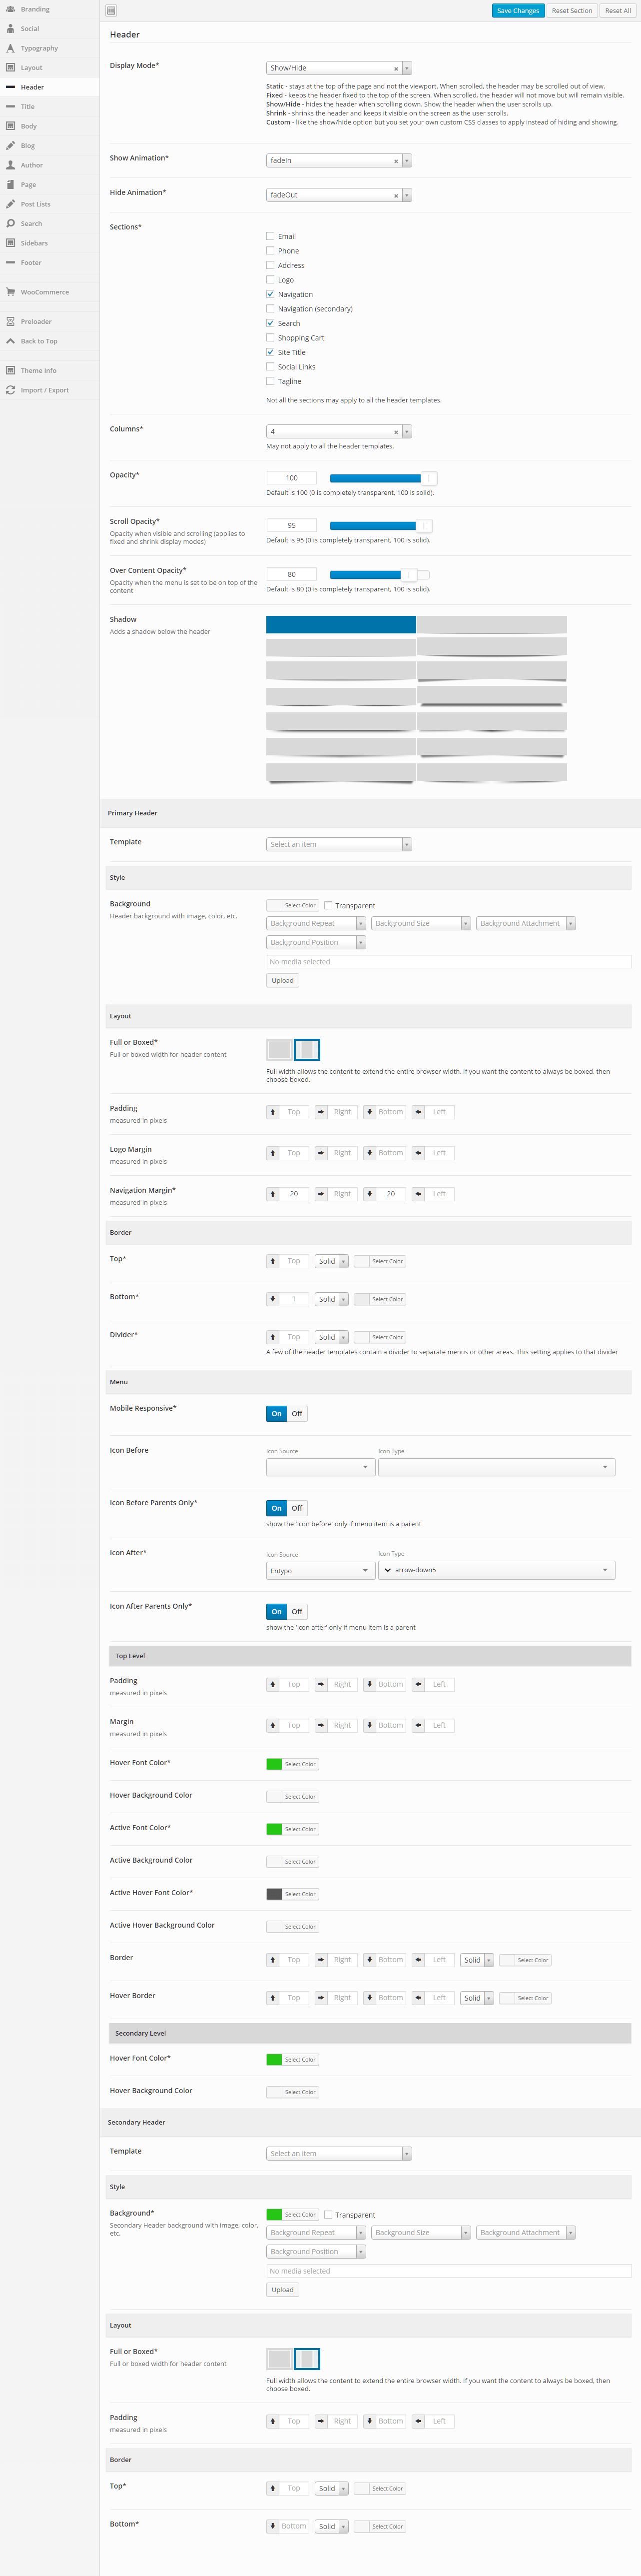
Task: Click the Scroll Opacity slider bar
Action: tap(380, 525)
